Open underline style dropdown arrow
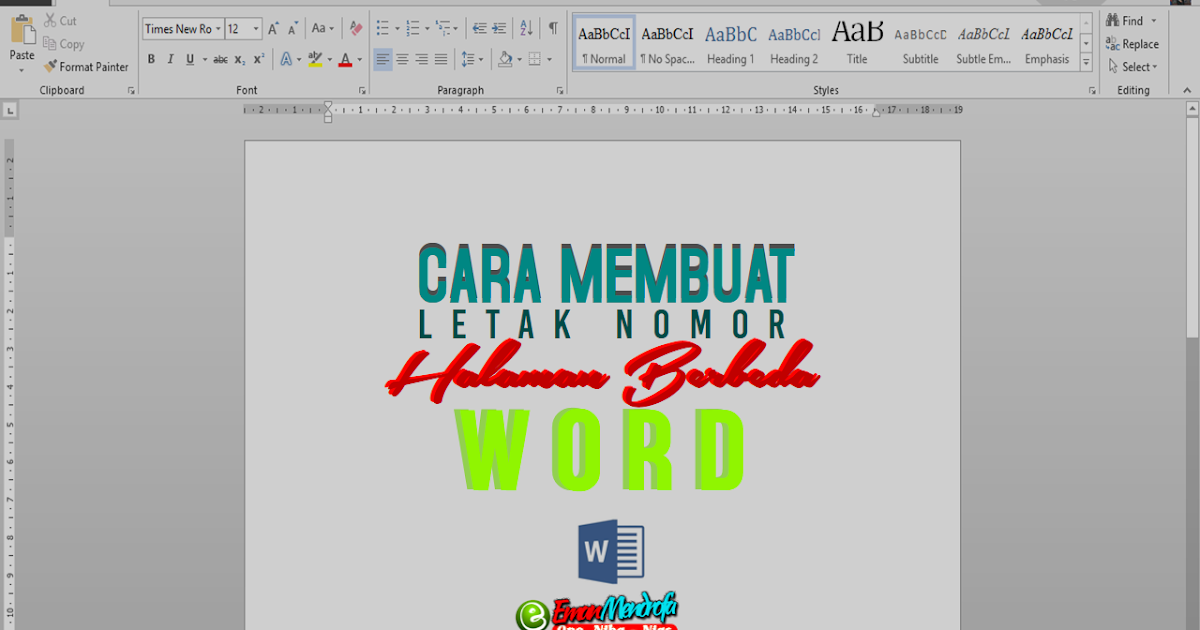Screen dimensions: 1200x630 pos(204,60)
